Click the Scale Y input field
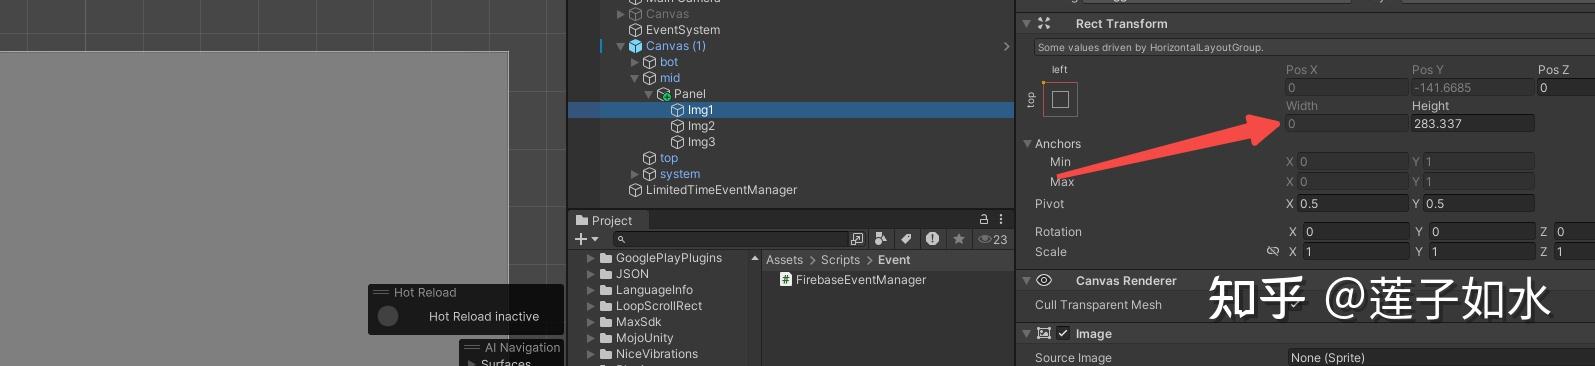 pyautogui.click(x=1481, y=252)
